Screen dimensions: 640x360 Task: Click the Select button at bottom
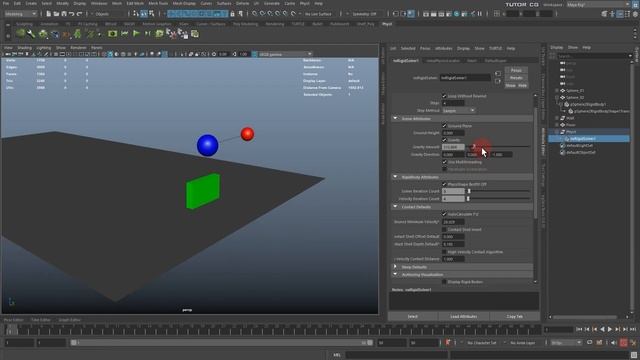pos(413,316)
